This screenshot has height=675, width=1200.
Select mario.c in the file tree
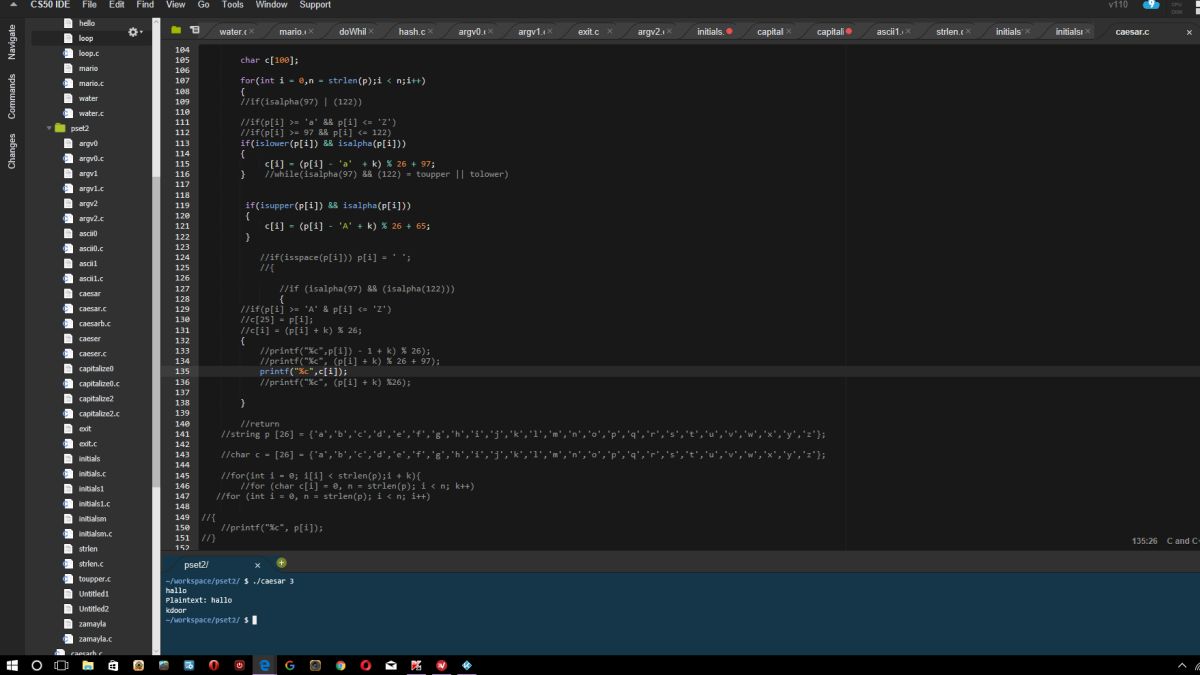pyautogui.click(x=91, y=83)
